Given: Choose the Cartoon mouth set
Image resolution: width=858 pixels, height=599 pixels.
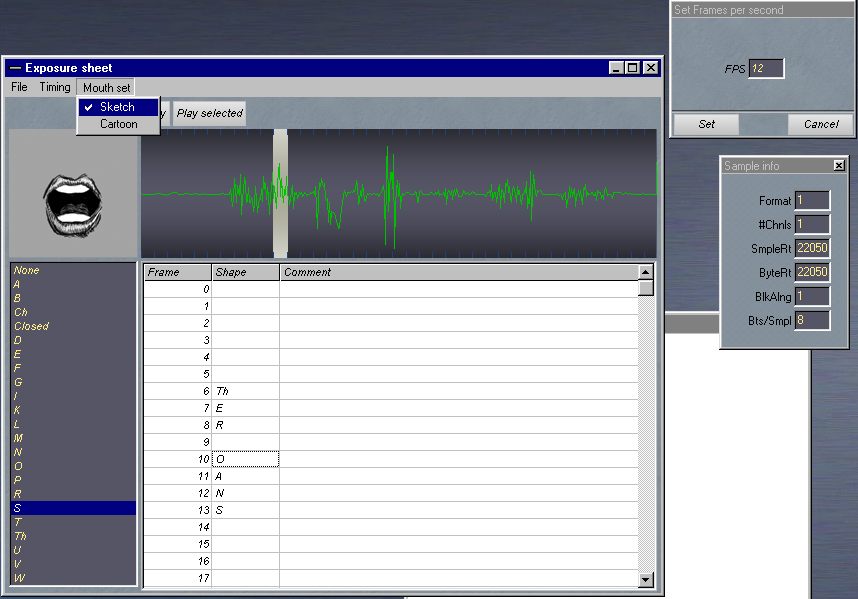Looking at the screenshot, I should [118, 124].
